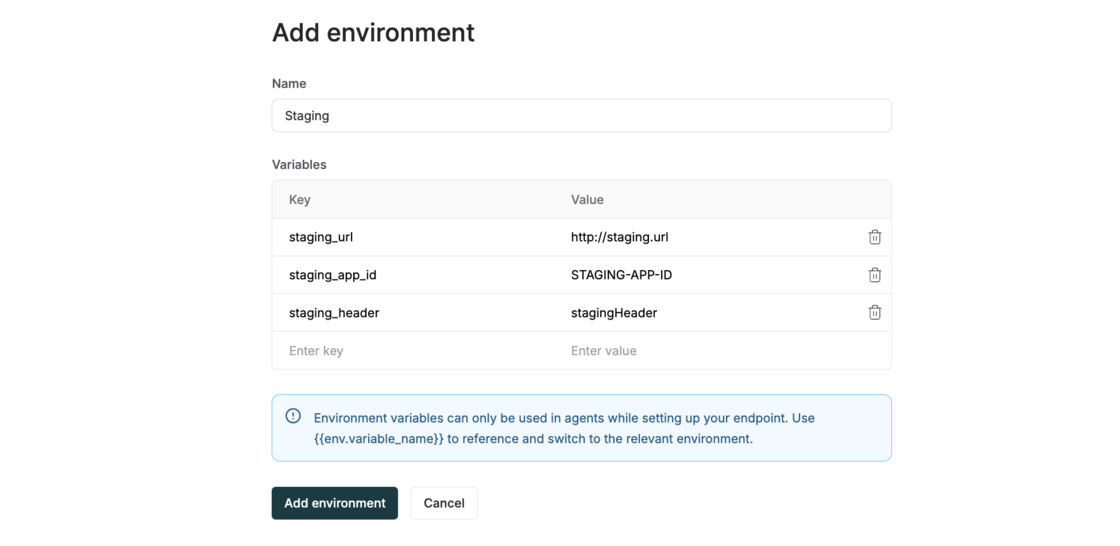Click the Enter value placeholder field
Screen dimensions: 1120x546
coord(700,351)
